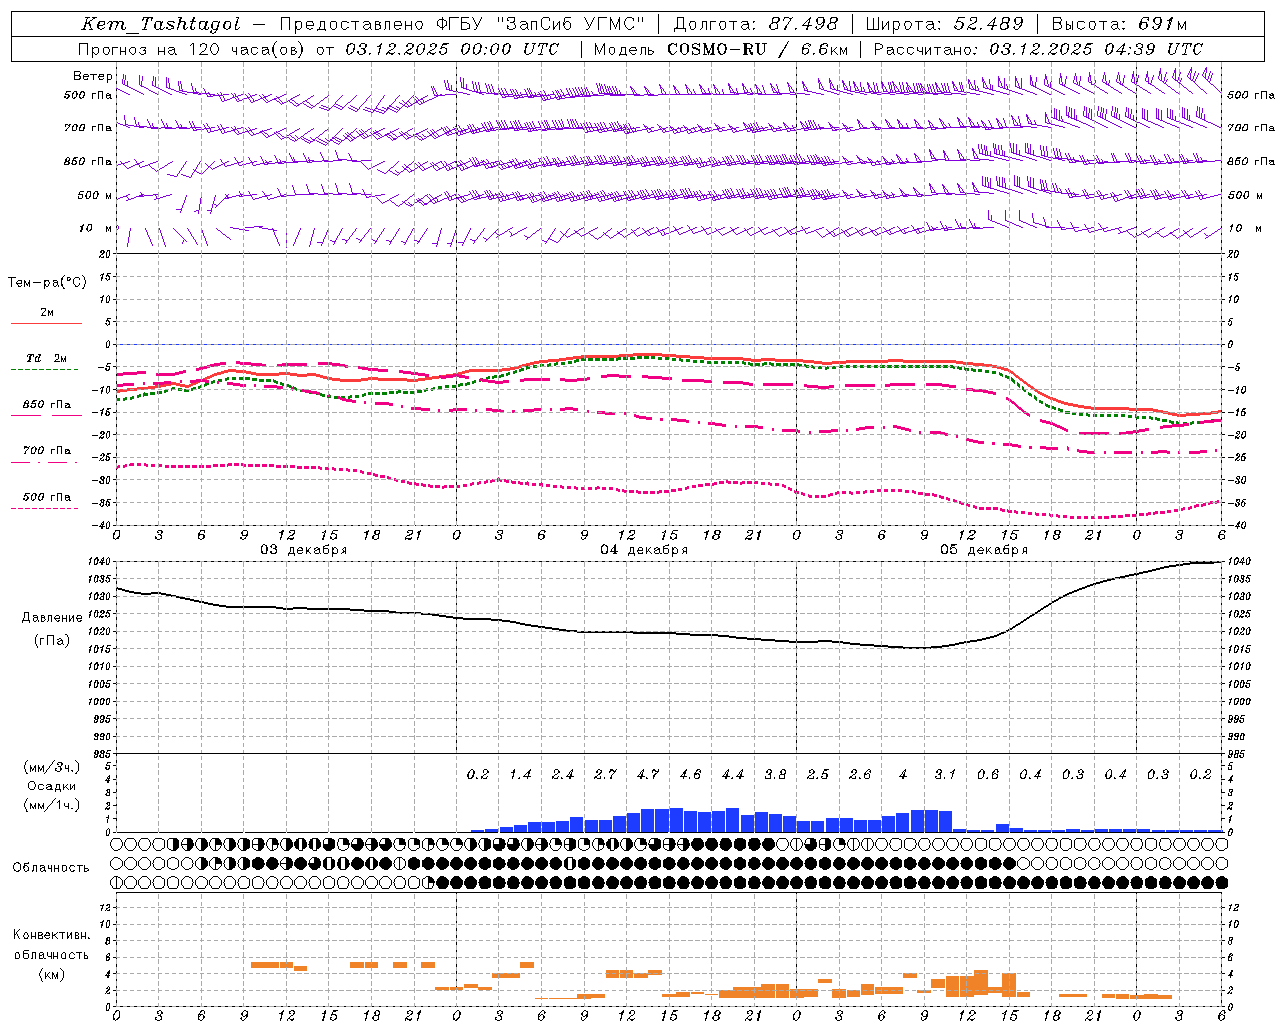Screen dimensions: 1280x1024
Task: Click the left 500 м wind level label
Action: point(95,196)
